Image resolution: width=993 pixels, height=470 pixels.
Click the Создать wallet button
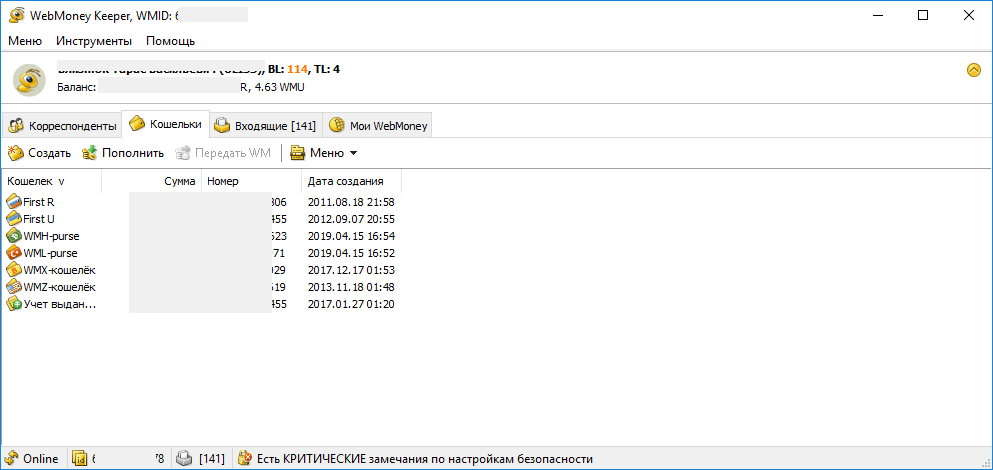[x=40, y=153]
